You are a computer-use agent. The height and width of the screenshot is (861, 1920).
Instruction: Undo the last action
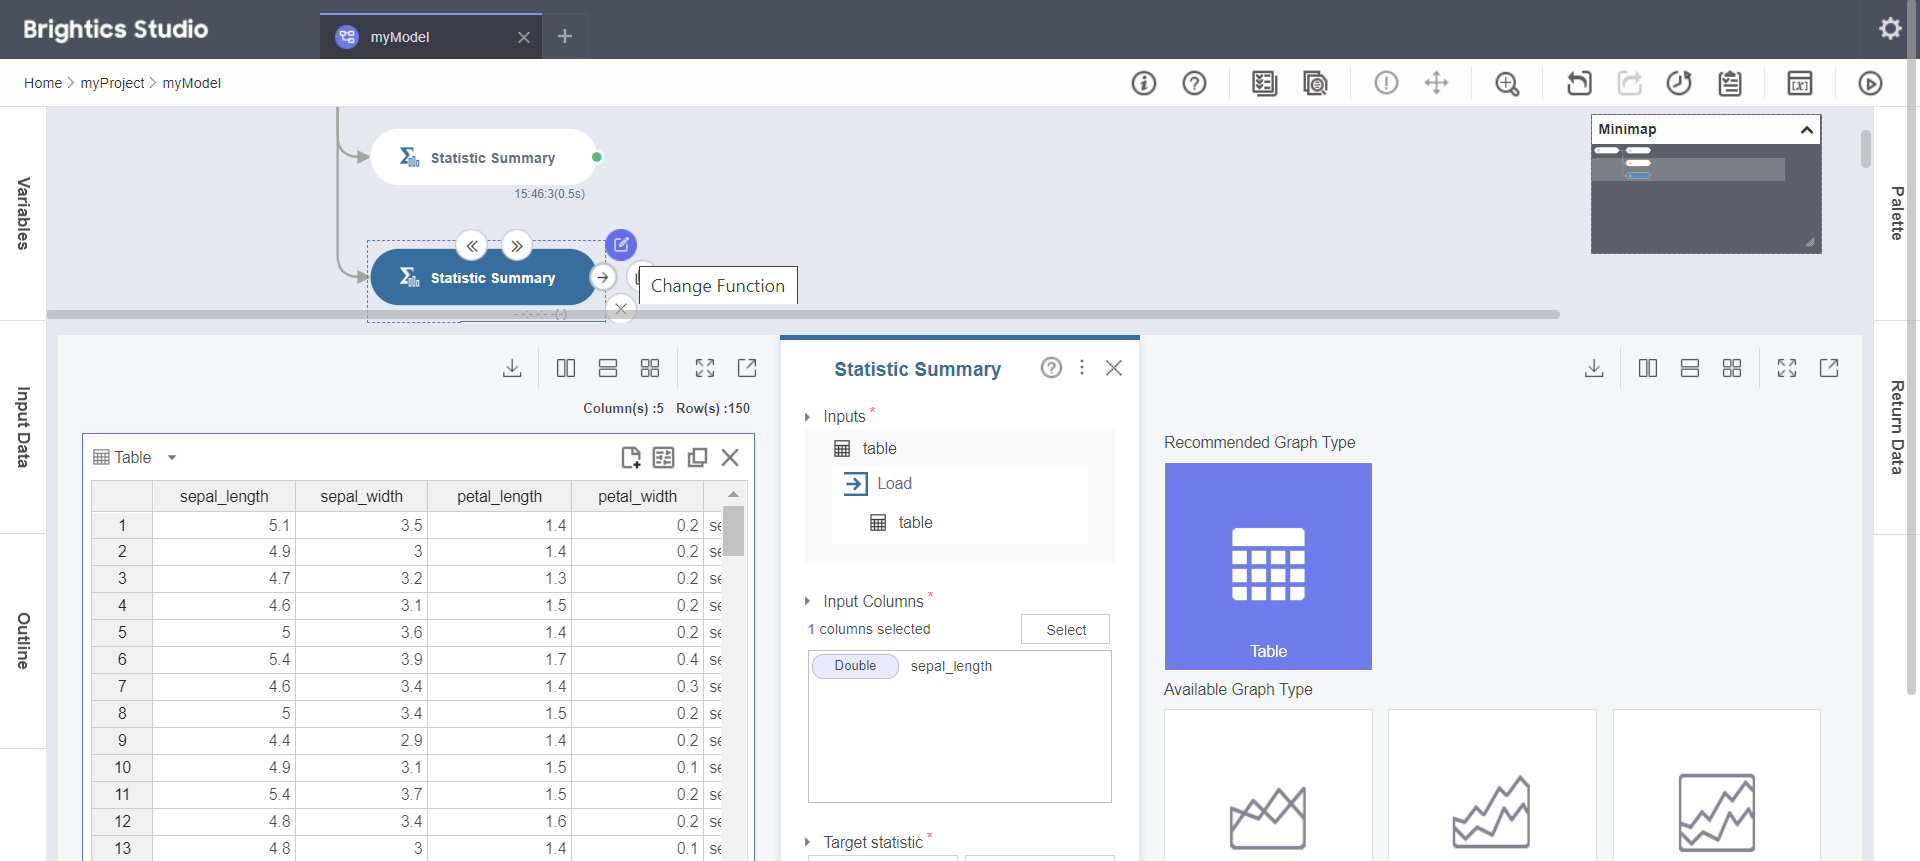point(1579,83)
